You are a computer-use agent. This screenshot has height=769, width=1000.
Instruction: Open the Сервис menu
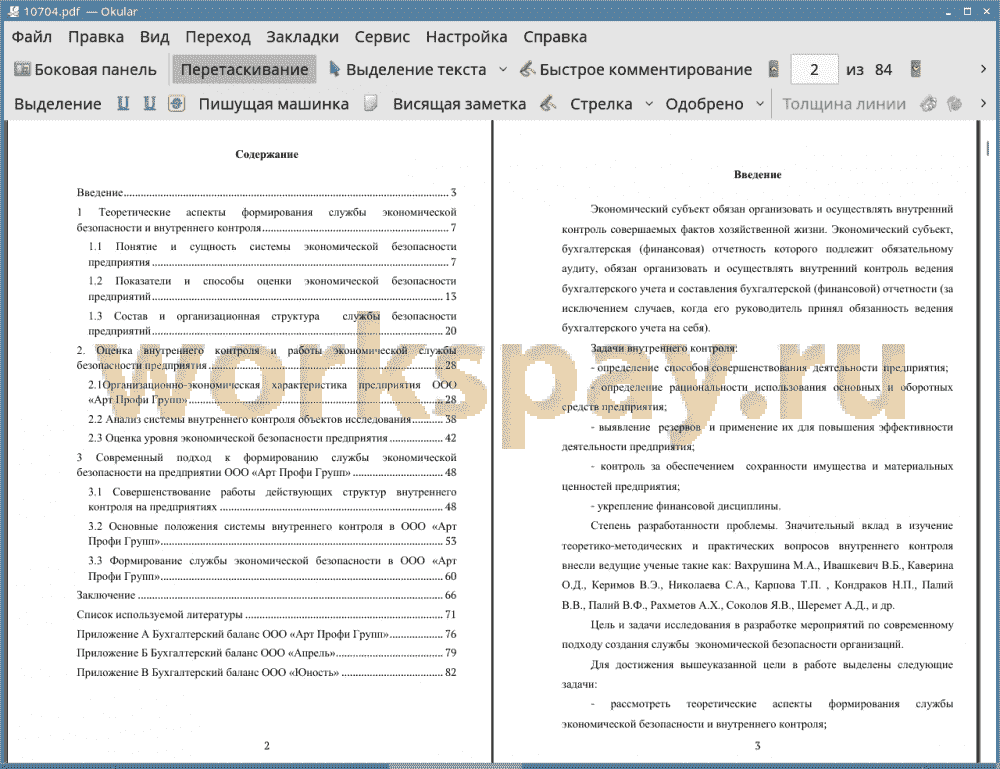coord(382,37)
